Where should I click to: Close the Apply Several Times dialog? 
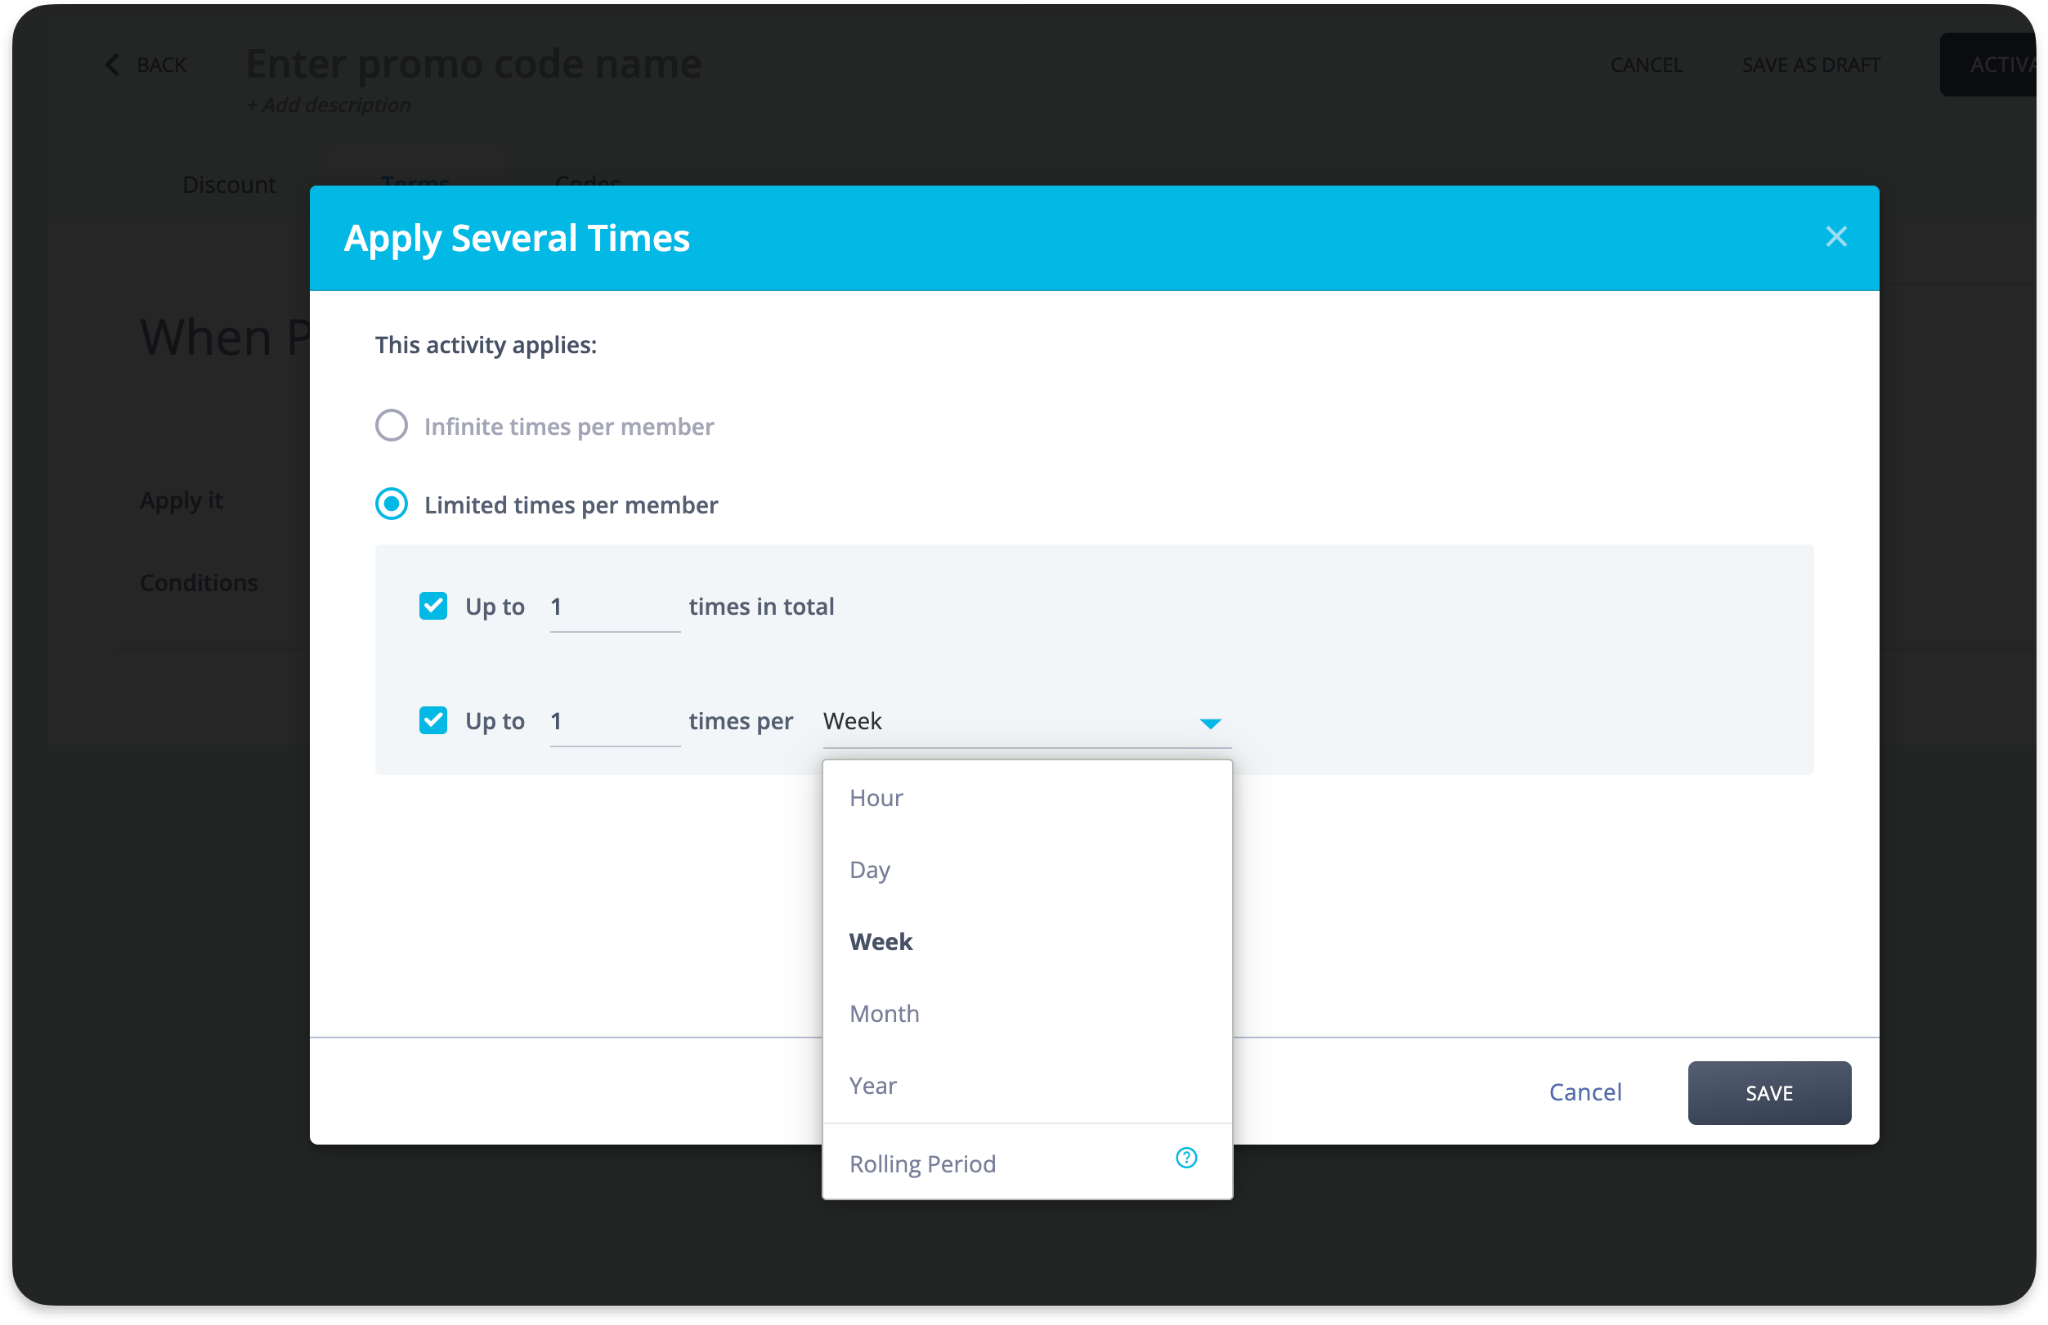click(1836, 237)
